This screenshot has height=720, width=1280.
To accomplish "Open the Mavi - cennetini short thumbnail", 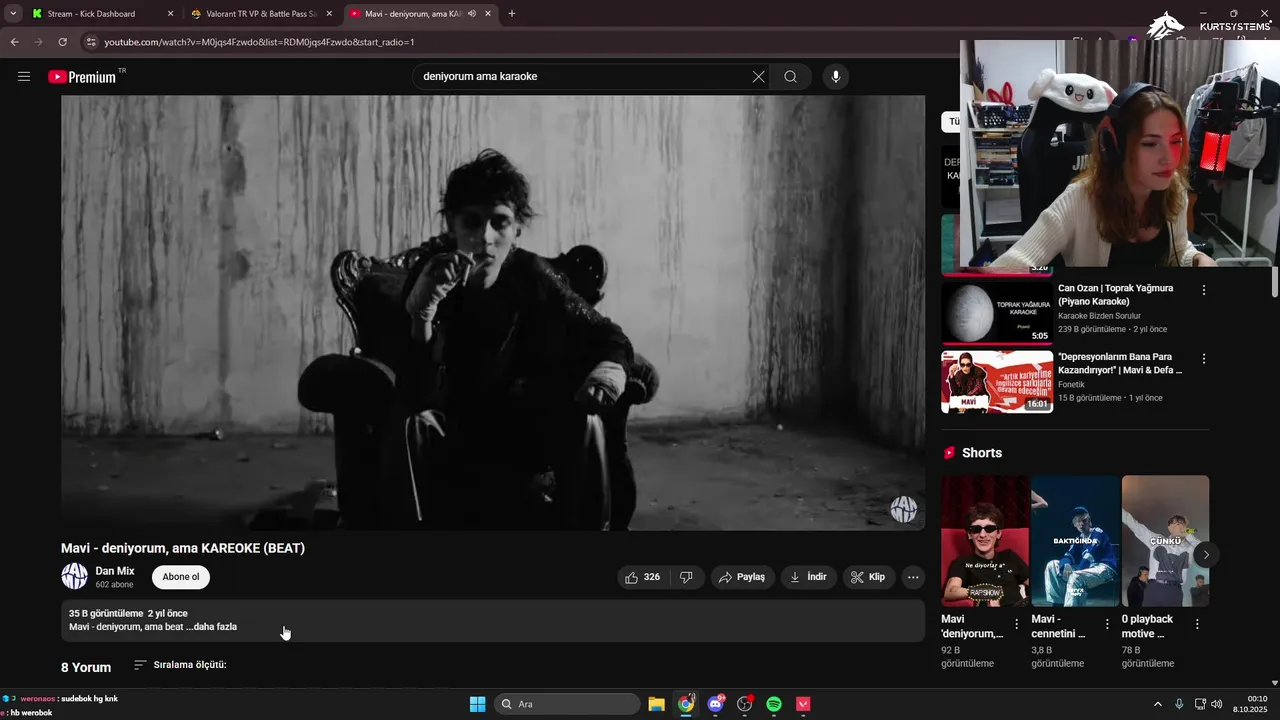I will click(x=1075, y=541).
